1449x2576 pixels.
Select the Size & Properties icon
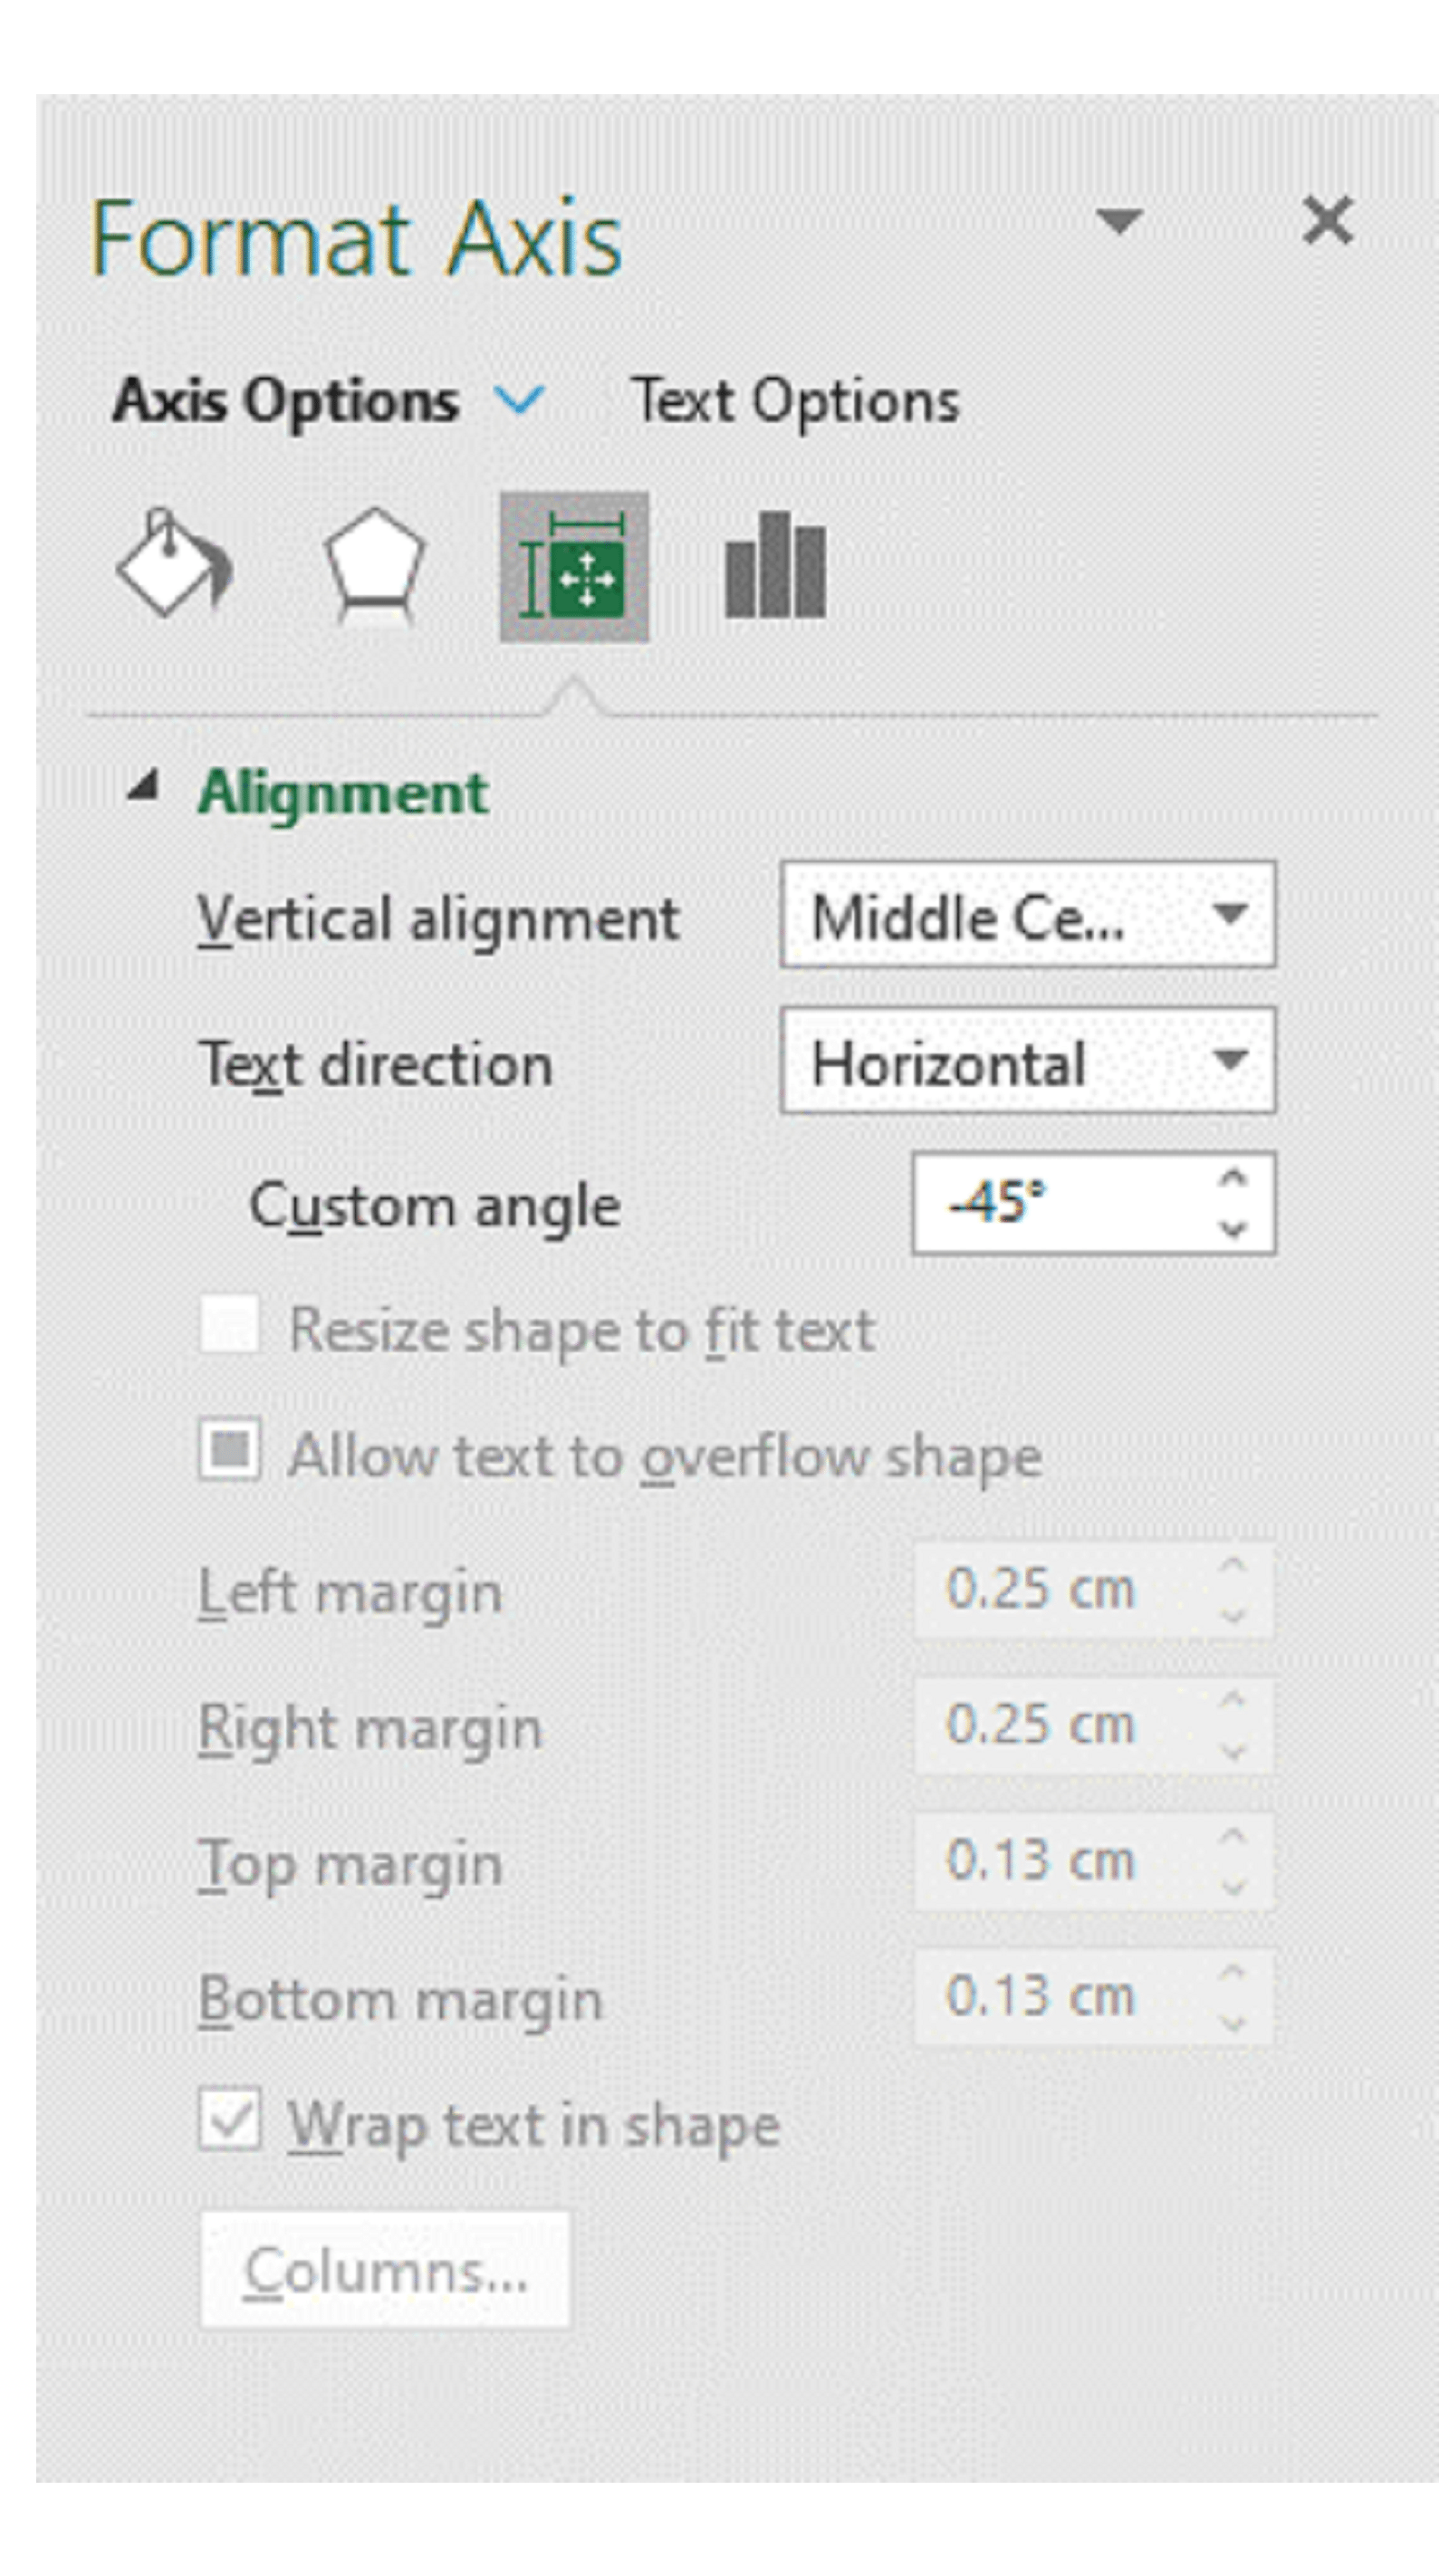click(x=574, y=567)
